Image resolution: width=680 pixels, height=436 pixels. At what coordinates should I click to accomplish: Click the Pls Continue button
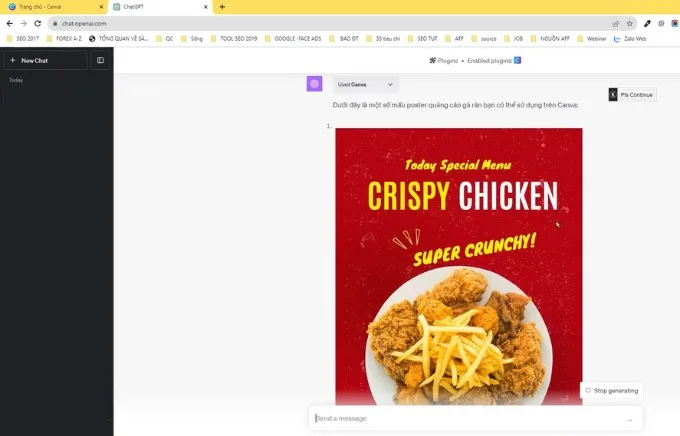tap(632, 95)
